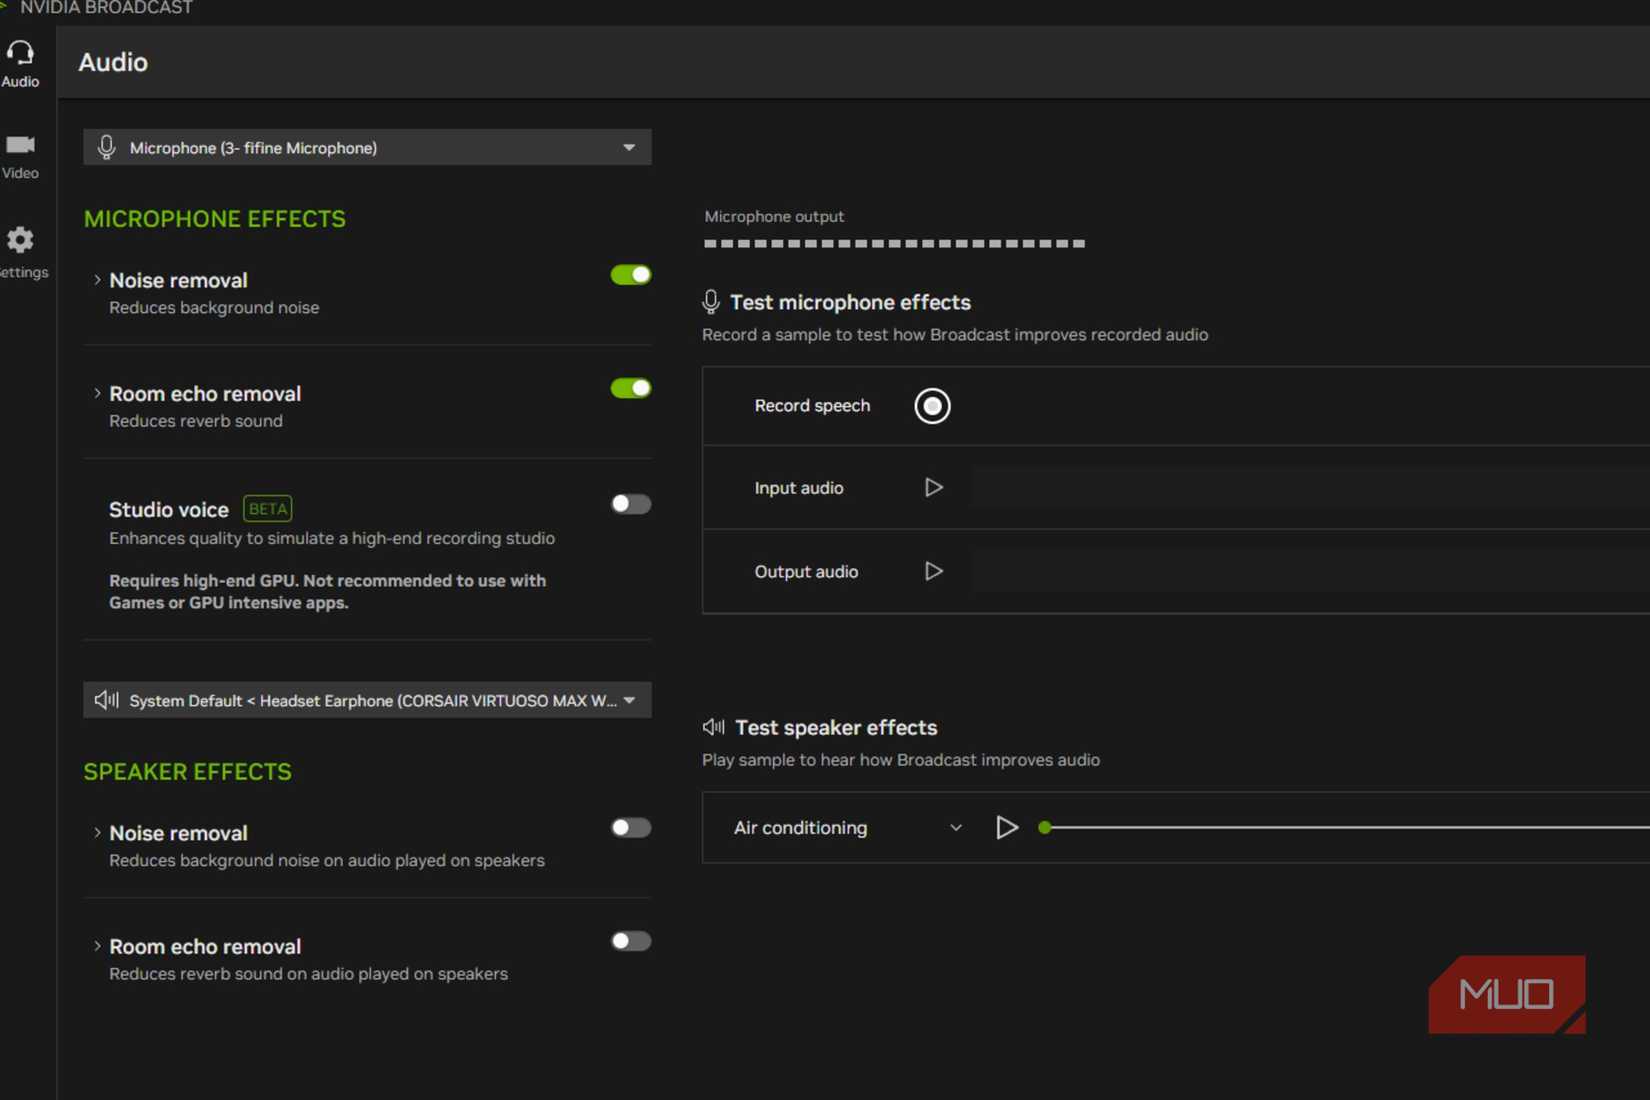Image resolution: width=1650 pixels, height=1100 pixels.
Task: Click 'Requires high-end GPU' warning text
Action: point(327,591)
